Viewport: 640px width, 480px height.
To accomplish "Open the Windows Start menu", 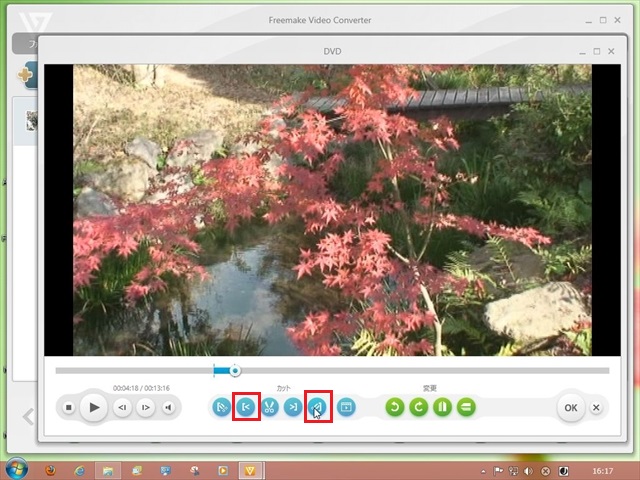I will tap(17, 469).
